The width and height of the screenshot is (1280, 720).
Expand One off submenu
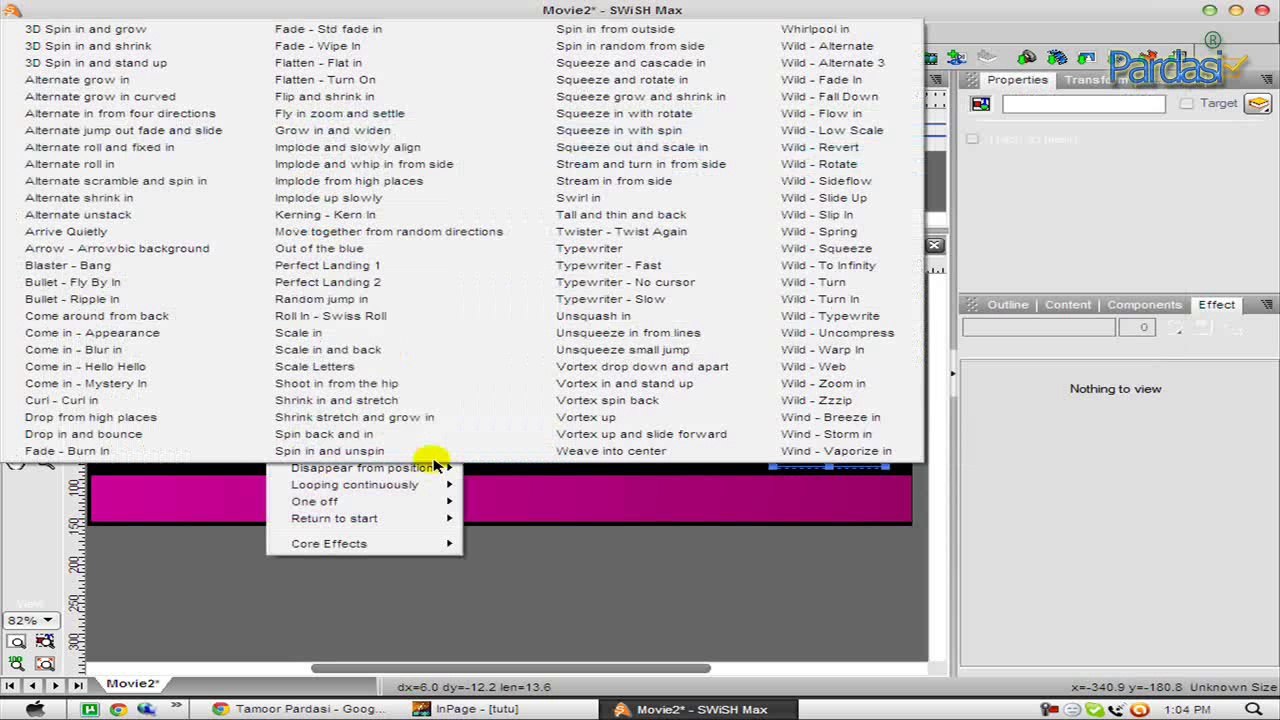pos(364,502)
